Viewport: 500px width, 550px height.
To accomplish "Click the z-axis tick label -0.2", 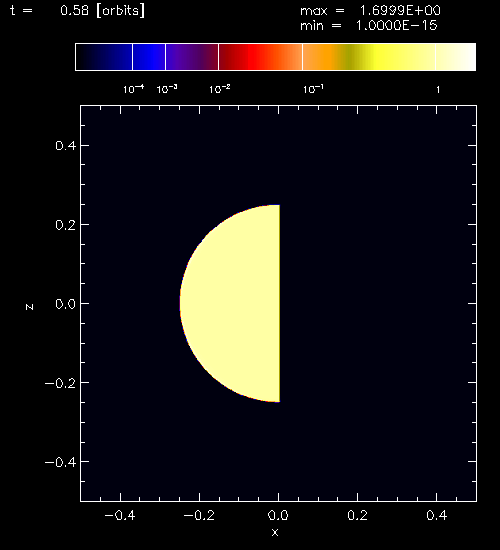I will [x=60, y=383].
